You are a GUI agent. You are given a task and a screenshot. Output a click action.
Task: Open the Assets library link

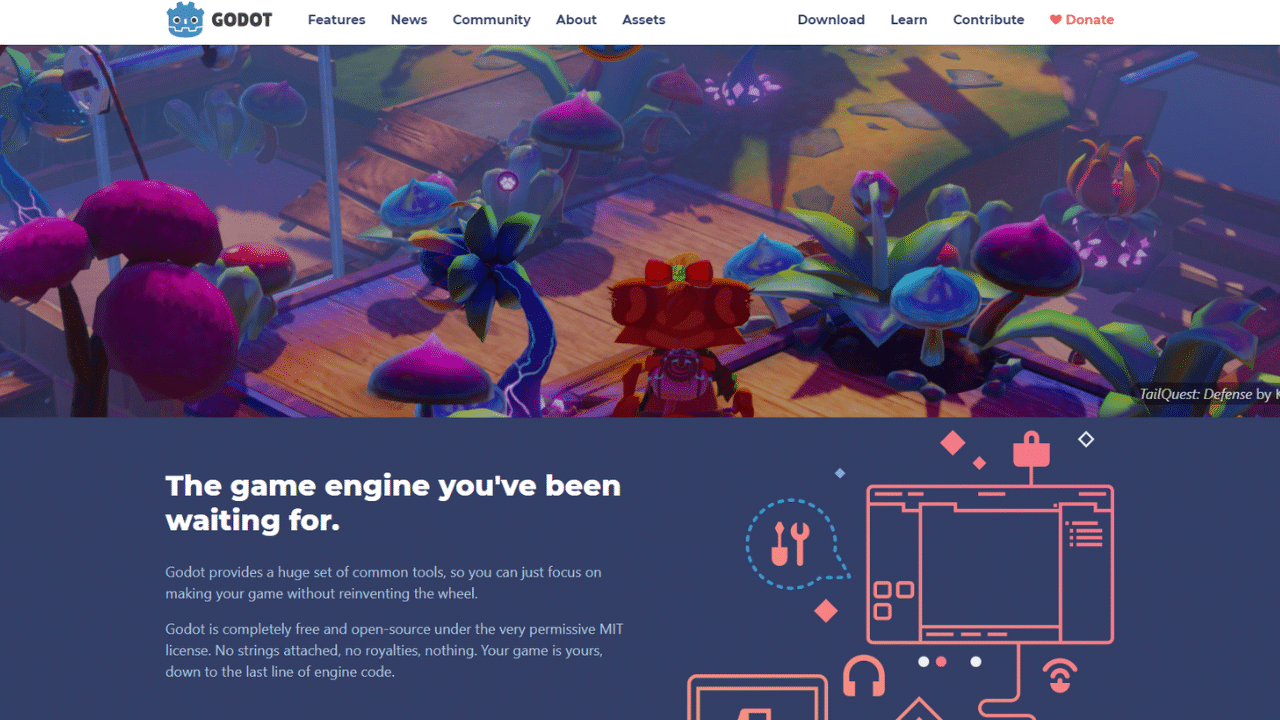click(643, 20)
